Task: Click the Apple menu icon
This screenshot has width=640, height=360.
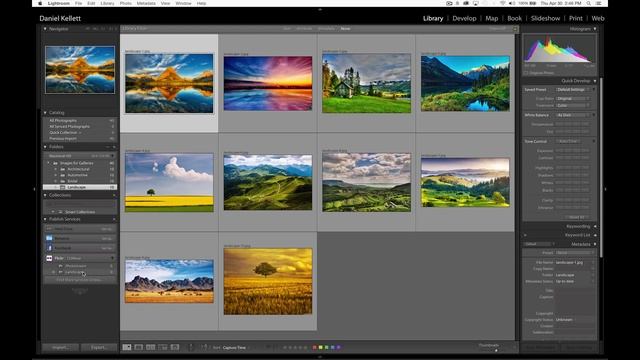Action: pyautogui.click(x=40, y=3)
